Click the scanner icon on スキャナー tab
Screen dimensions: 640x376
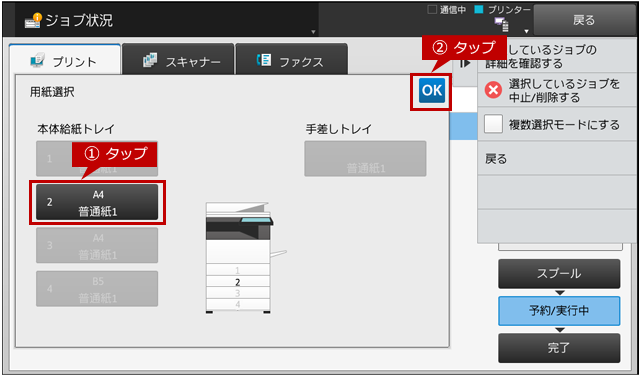[150, 60]
